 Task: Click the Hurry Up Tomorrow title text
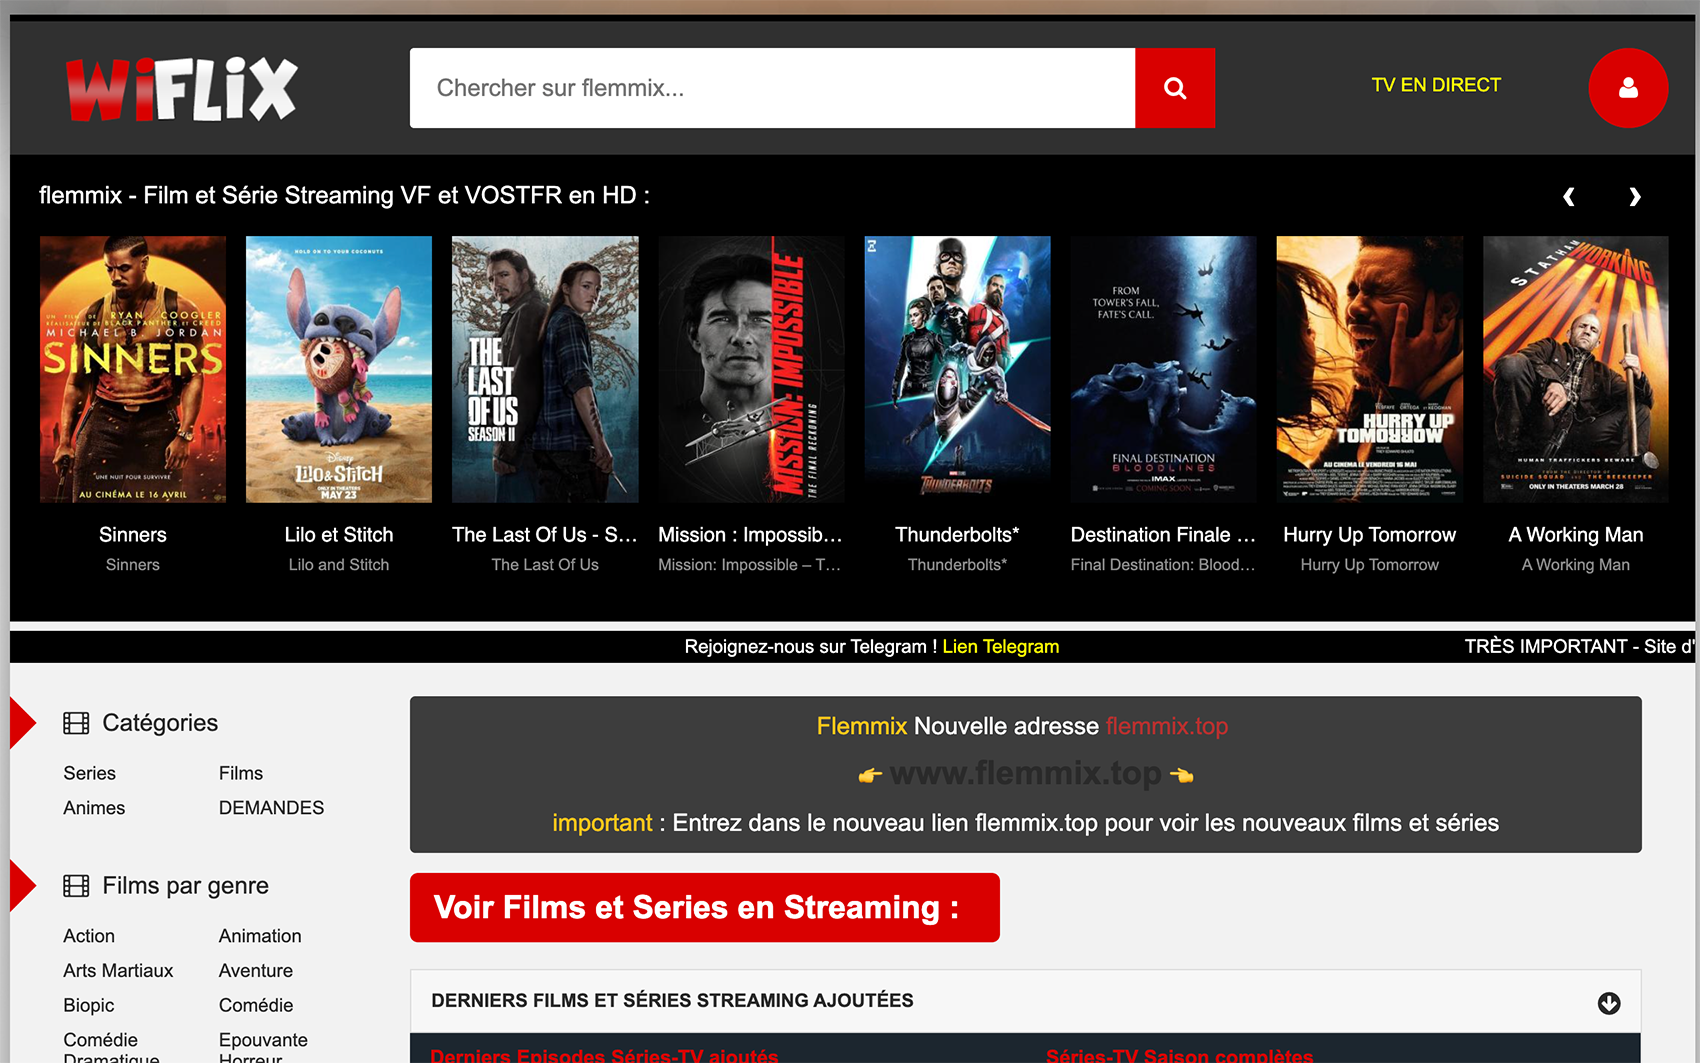(1370, 535)
